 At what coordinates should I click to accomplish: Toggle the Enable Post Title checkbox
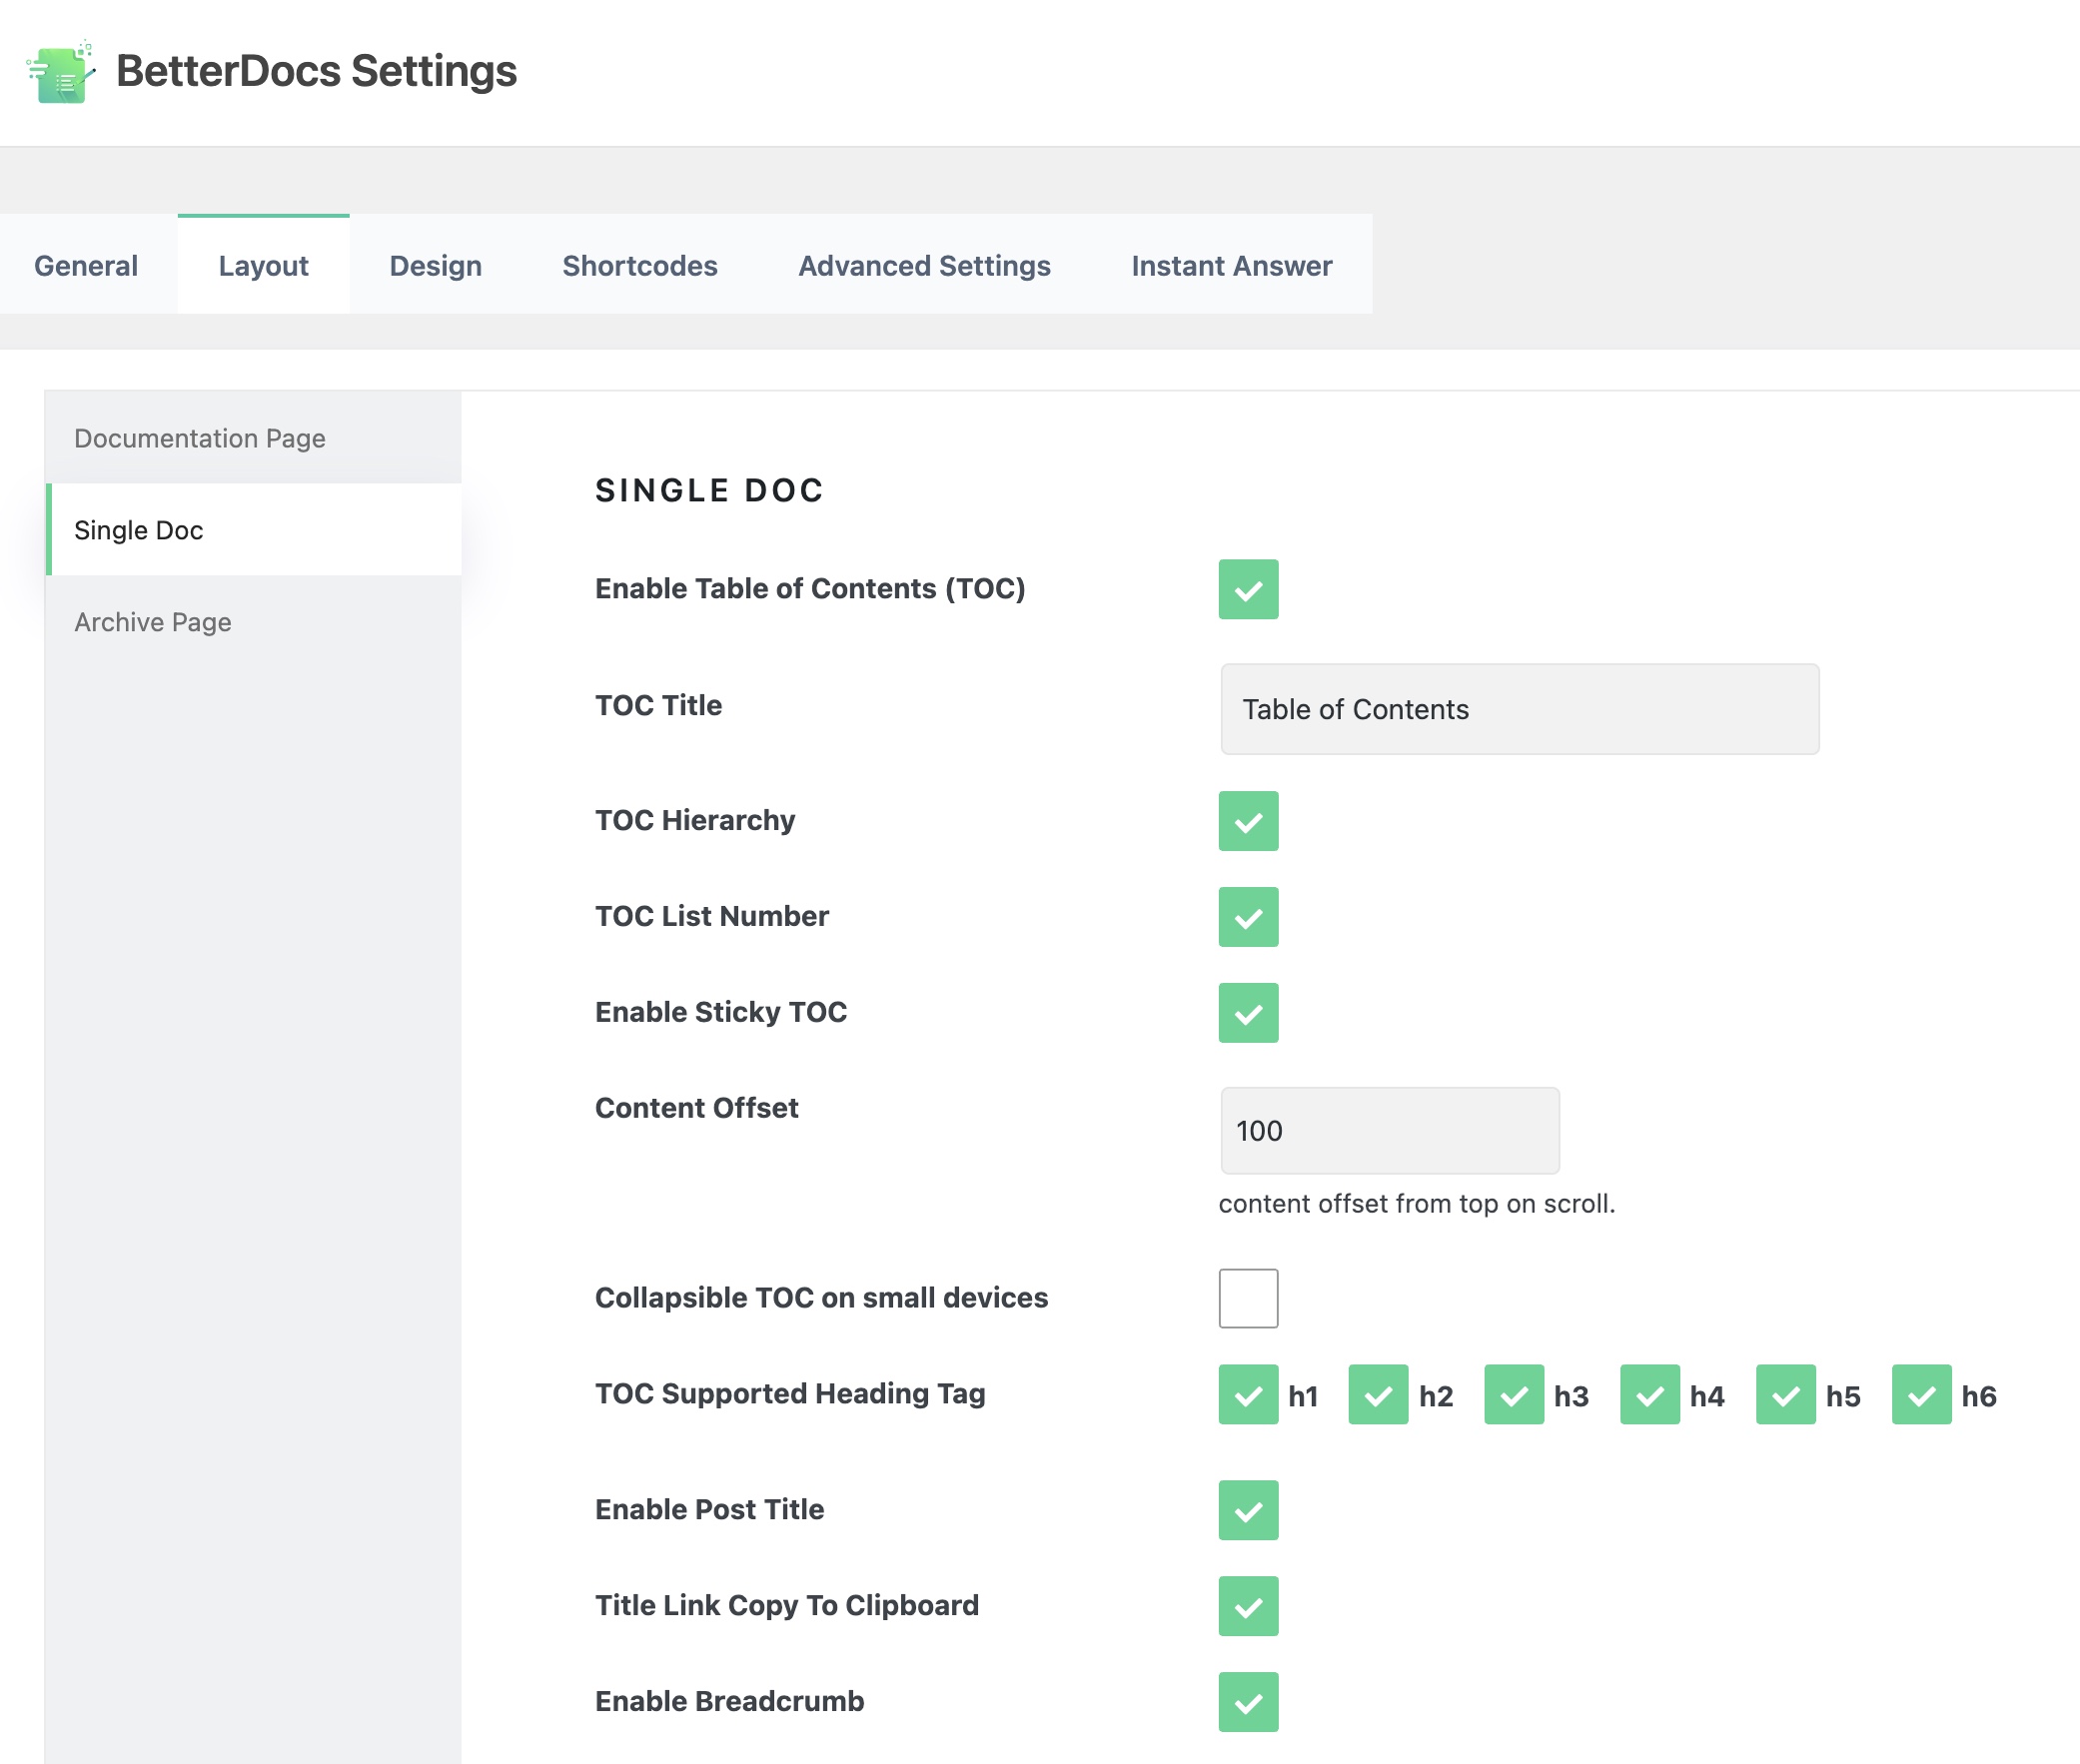coord(1248,1510)
